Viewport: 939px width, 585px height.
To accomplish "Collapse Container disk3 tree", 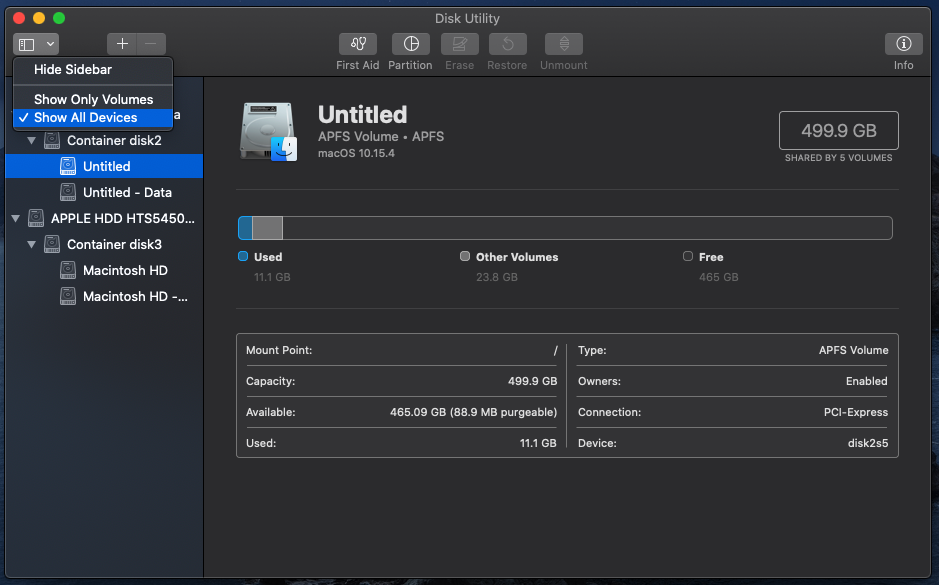I will 31,244.
